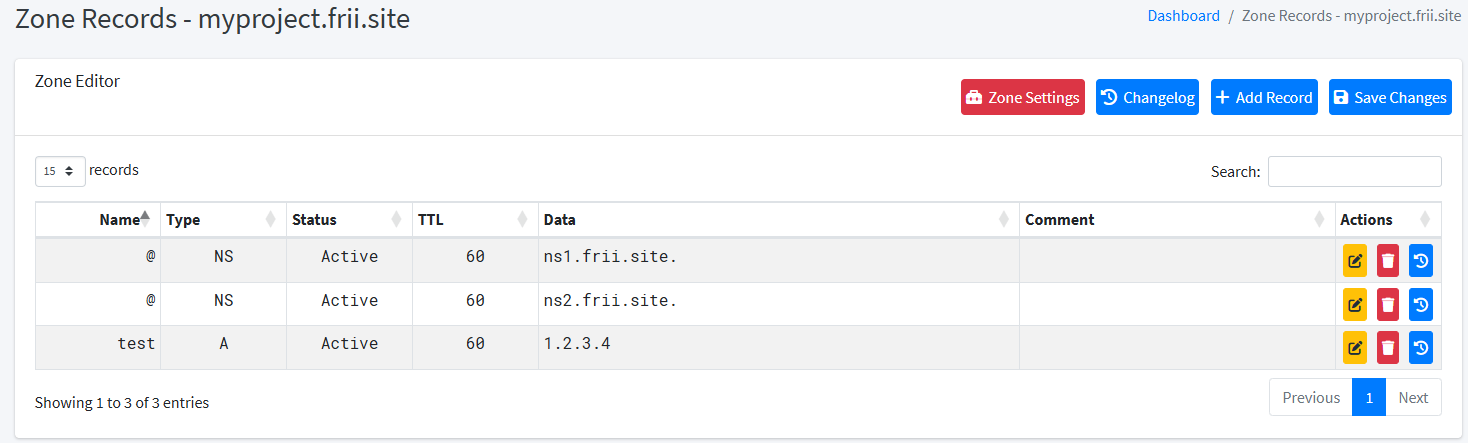1468x443 pixels.
Task: Select the 1.2.3.4 data cell
Action: click(779, 347)
